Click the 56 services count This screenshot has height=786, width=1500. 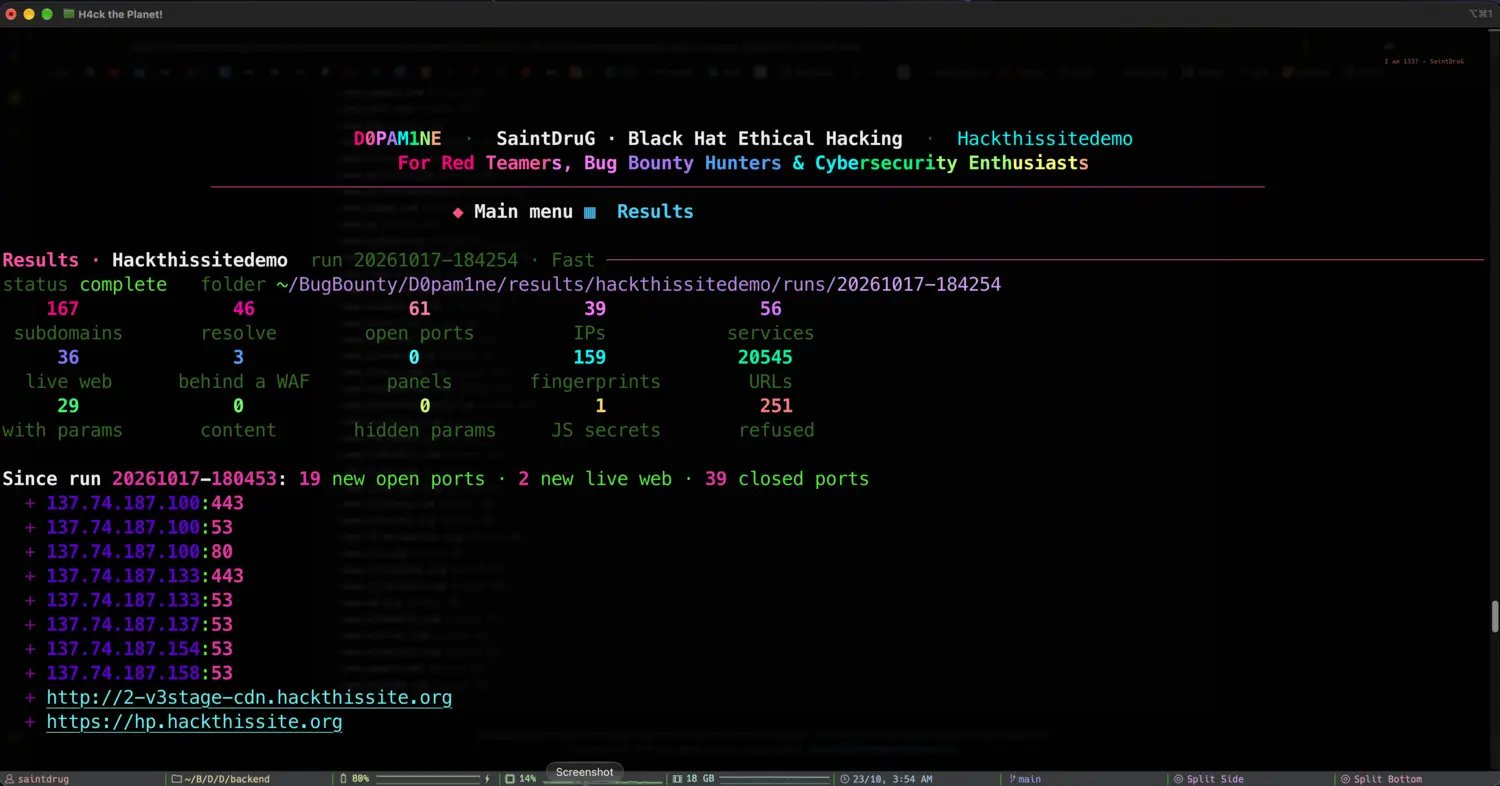[x=771, y=309]
